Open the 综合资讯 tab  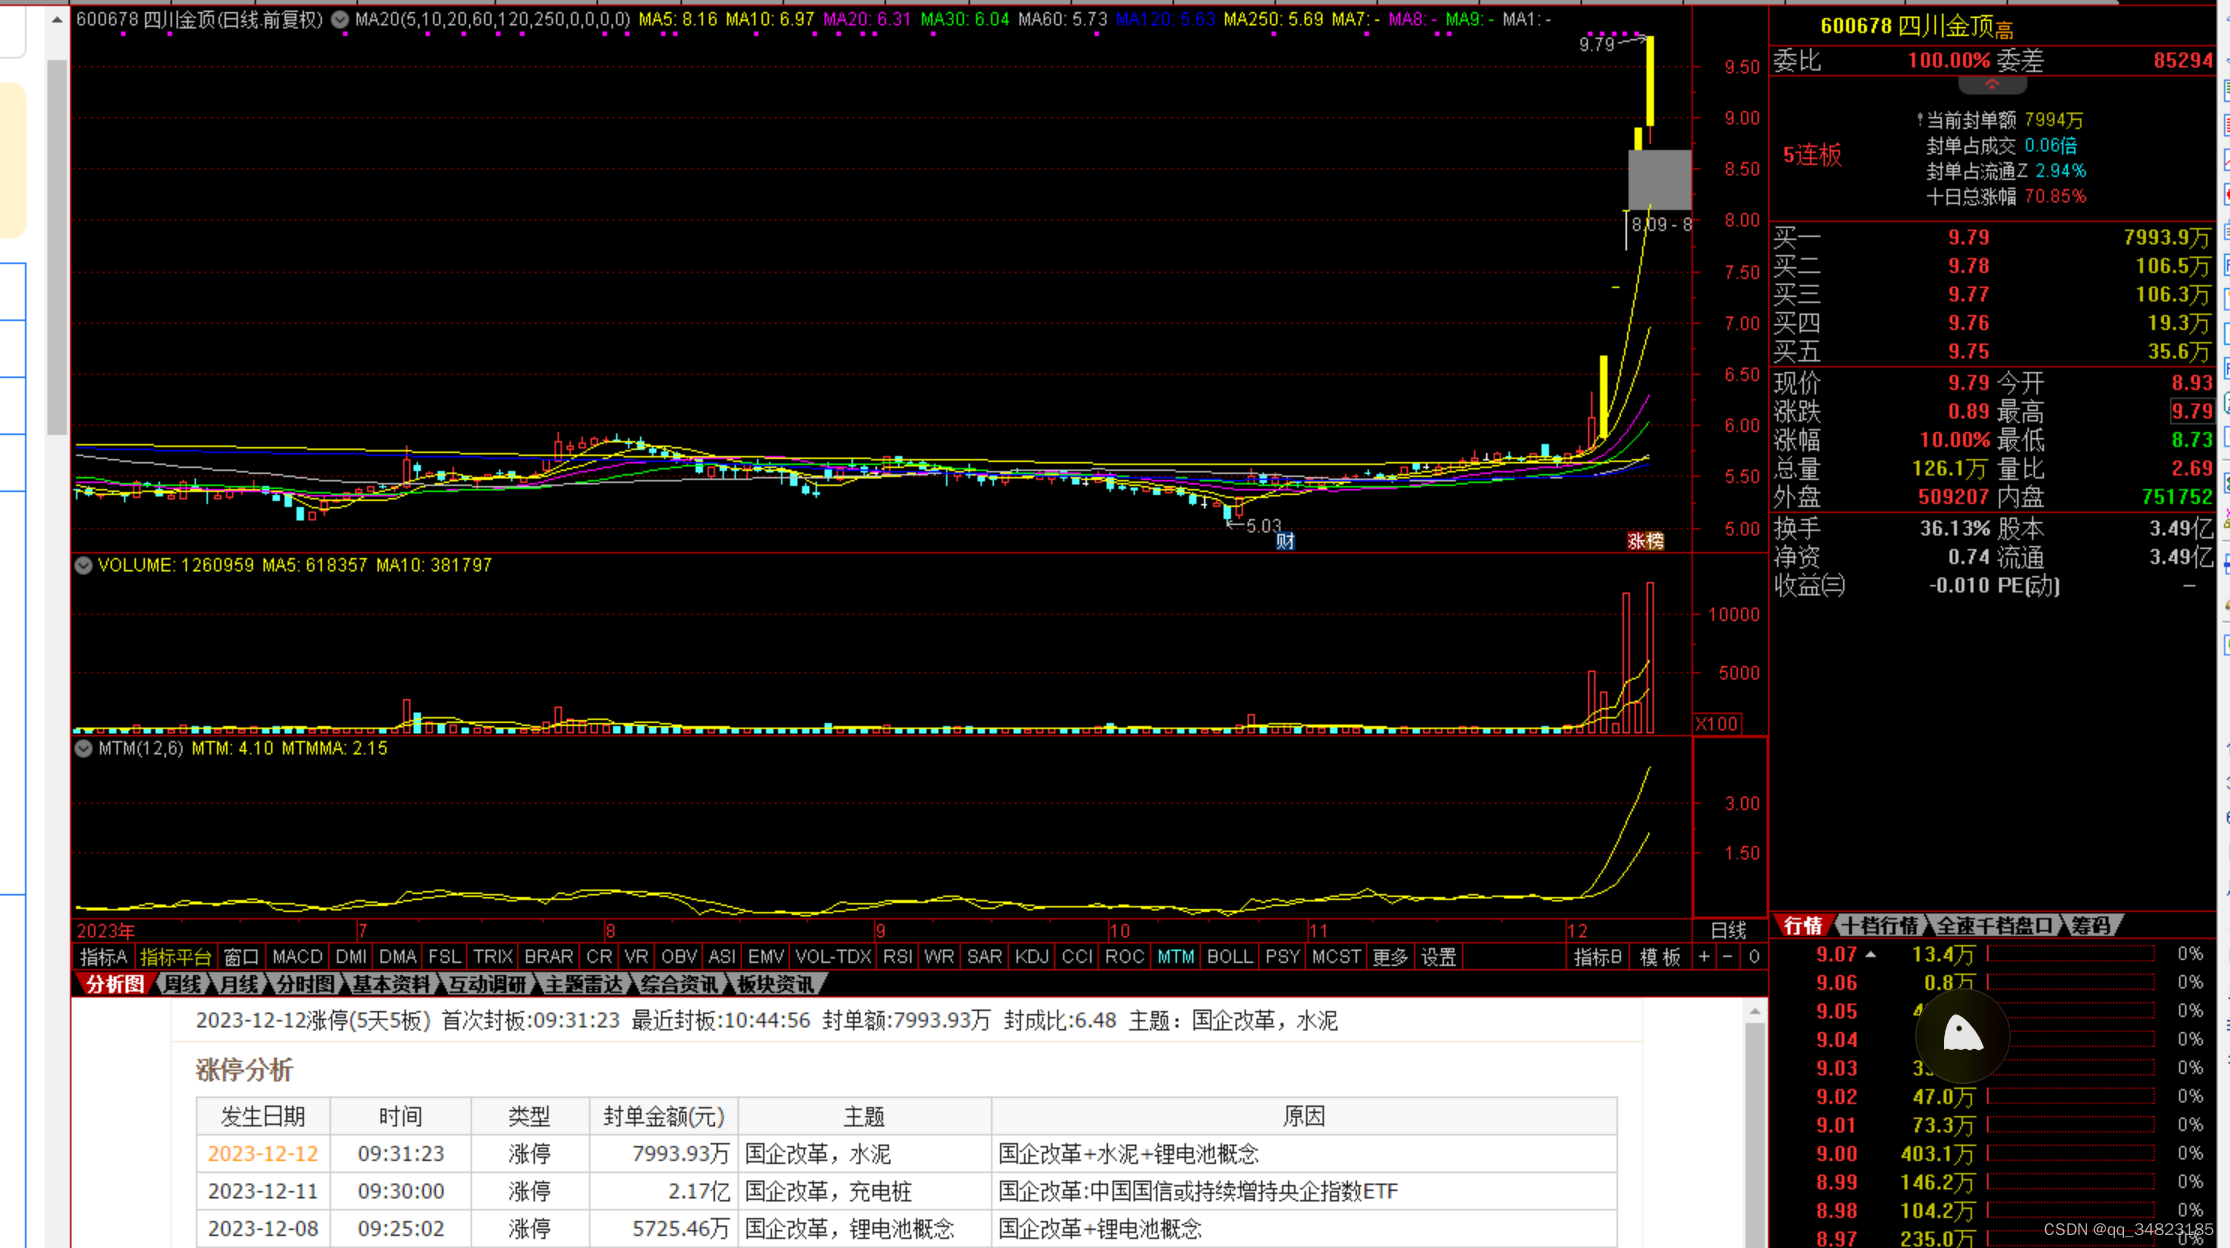[680, 984]
